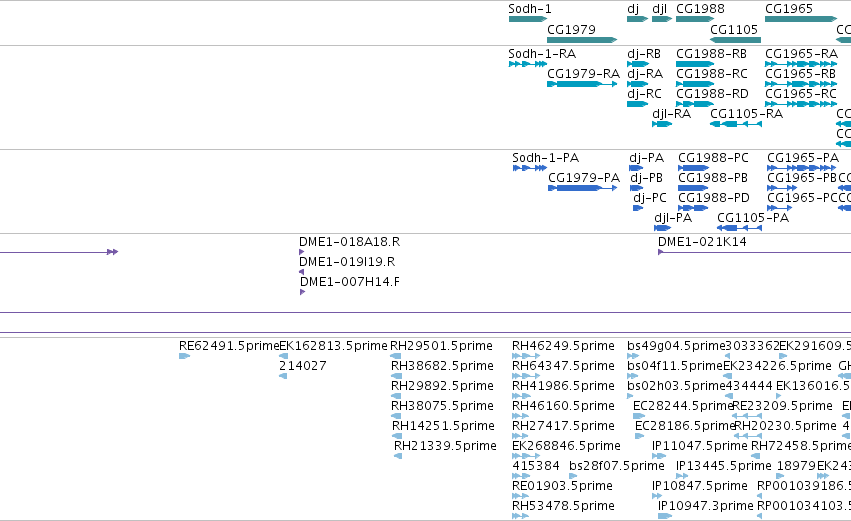The width and height of the screenshot is (851, 521).
Task: Click the CG1979 gene feature
Action: point(582,40)
